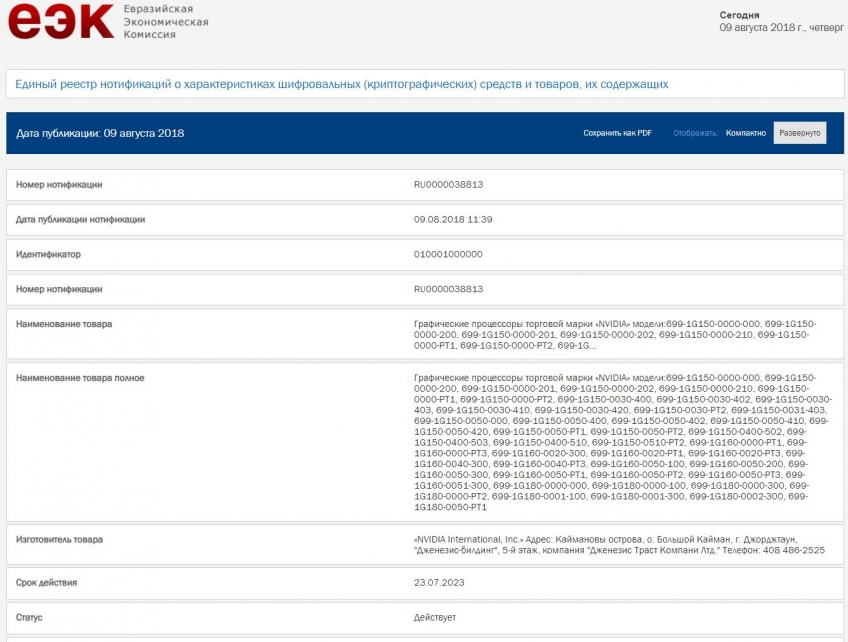
Task: Select the status value Действует
Action: (x=434, y=617)
